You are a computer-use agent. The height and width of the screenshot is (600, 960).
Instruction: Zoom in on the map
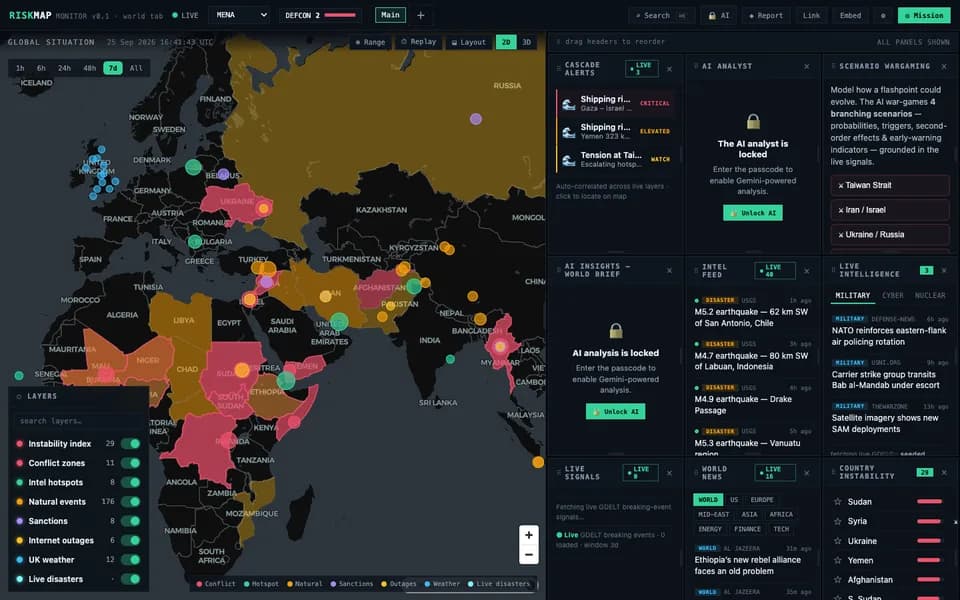[x=528, y=535]
